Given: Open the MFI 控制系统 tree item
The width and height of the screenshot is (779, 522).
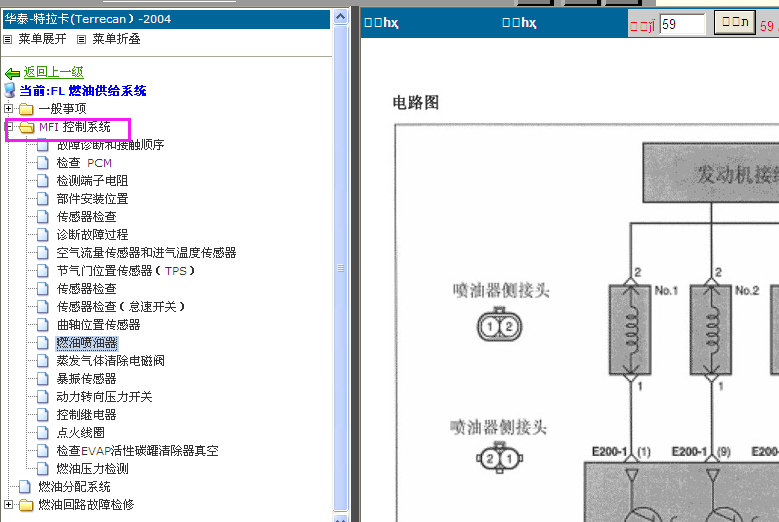Looking at the screenshot, I should tap(75, 127).
